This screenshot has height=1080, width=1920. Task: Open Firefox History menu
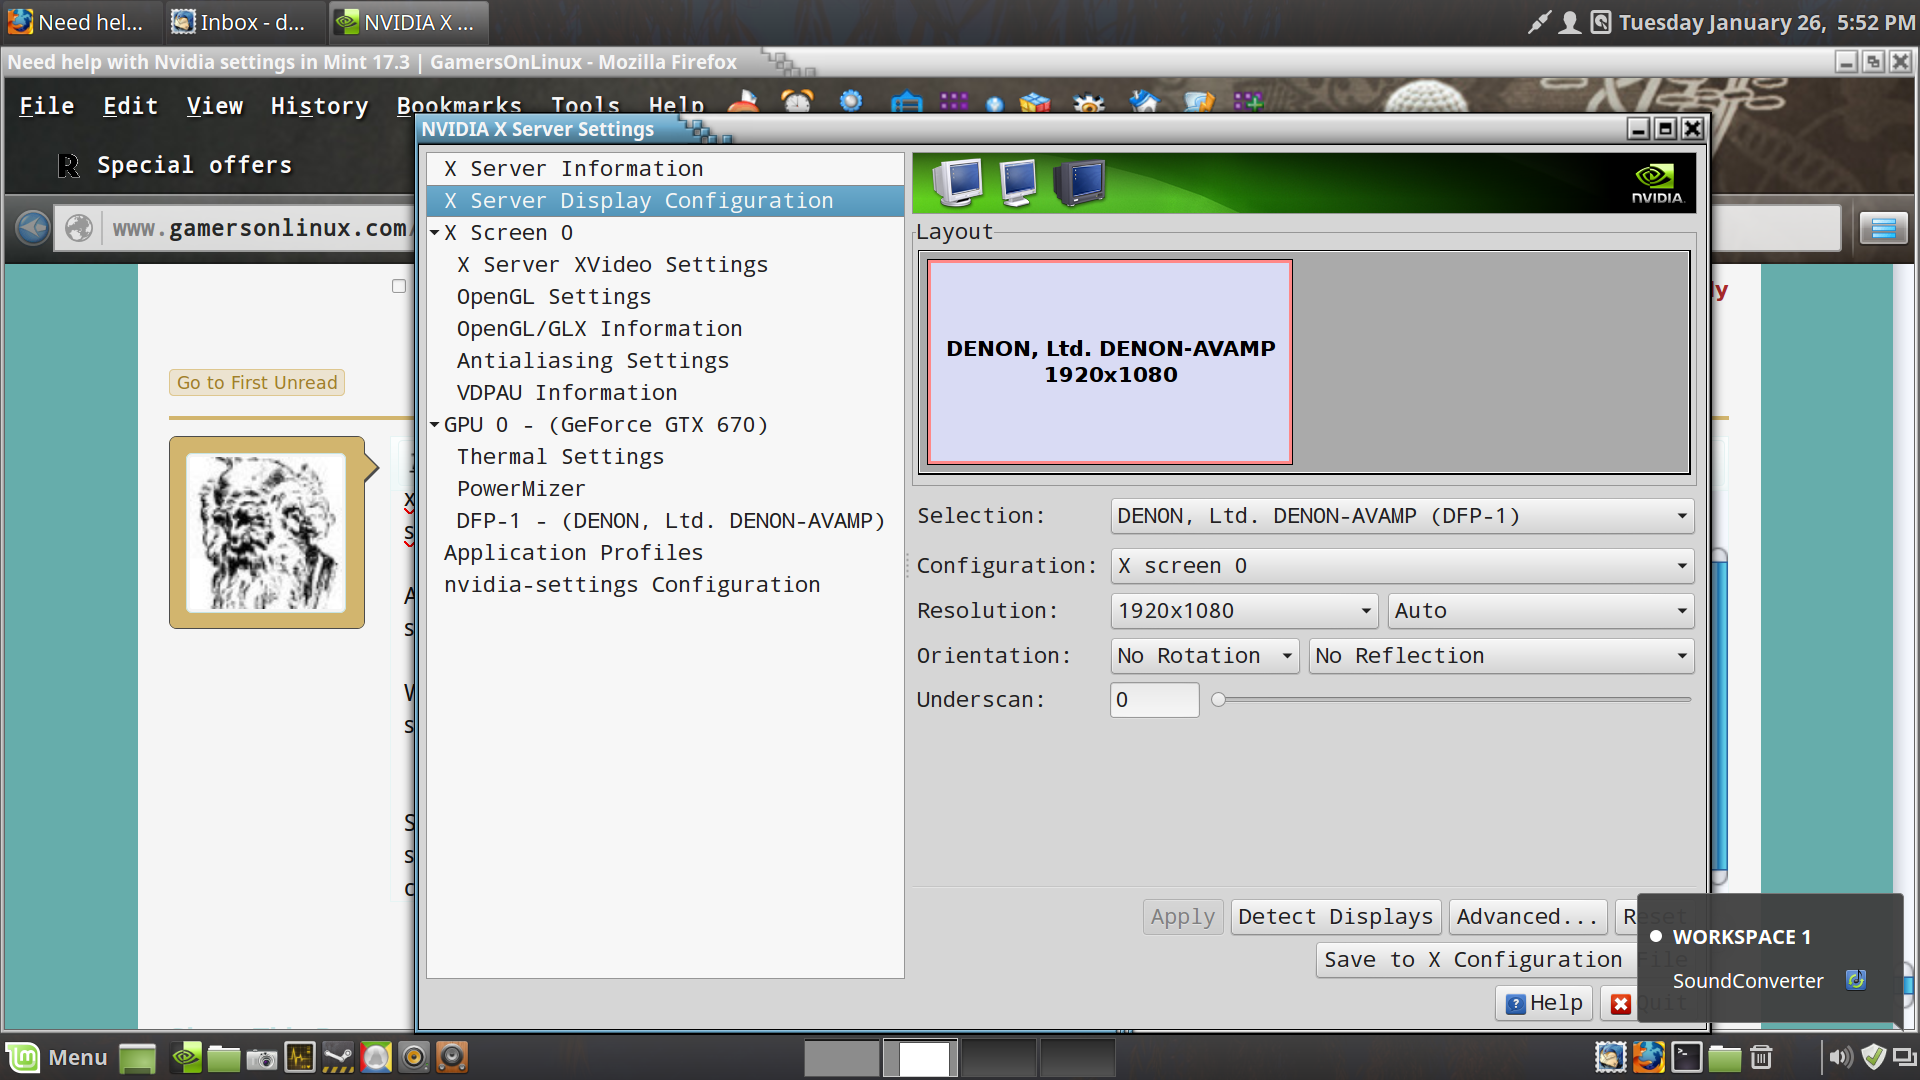[x=319, y=106]
